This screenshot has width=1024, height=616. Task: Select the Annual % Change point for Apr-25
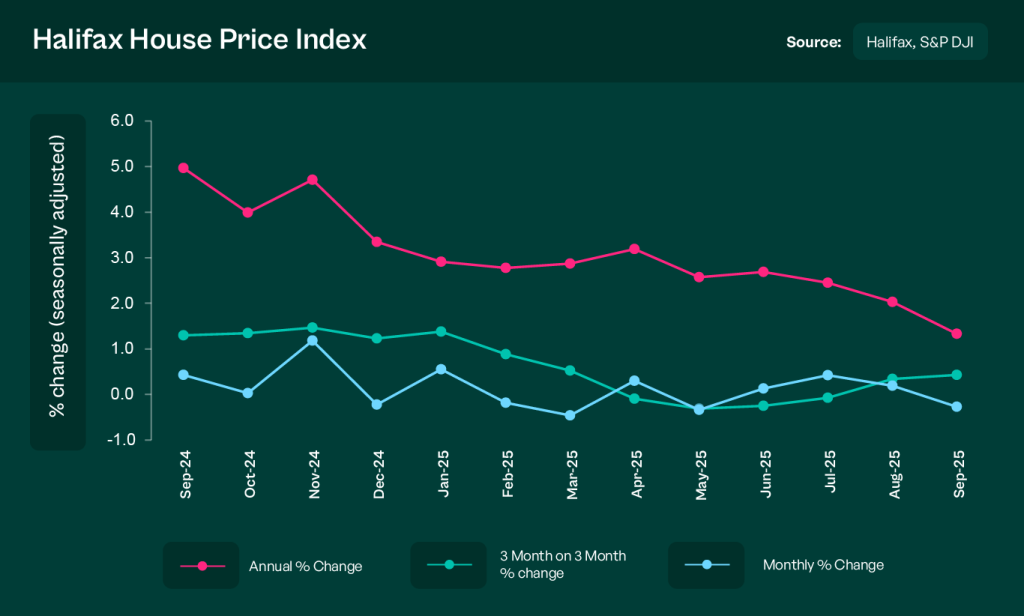pyautogui.click(x=634, y=249)
